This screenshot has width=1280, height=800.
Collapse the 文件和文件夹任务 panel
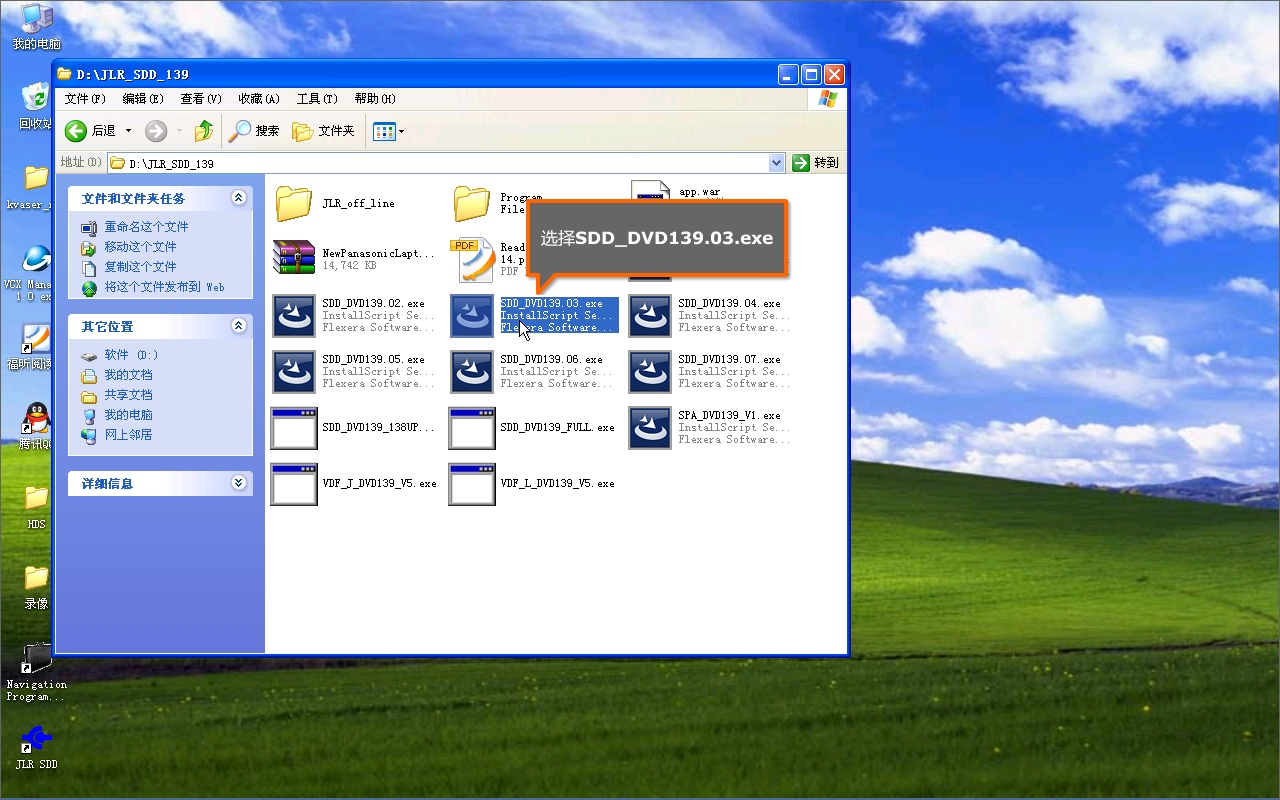(x=238, y=198)
